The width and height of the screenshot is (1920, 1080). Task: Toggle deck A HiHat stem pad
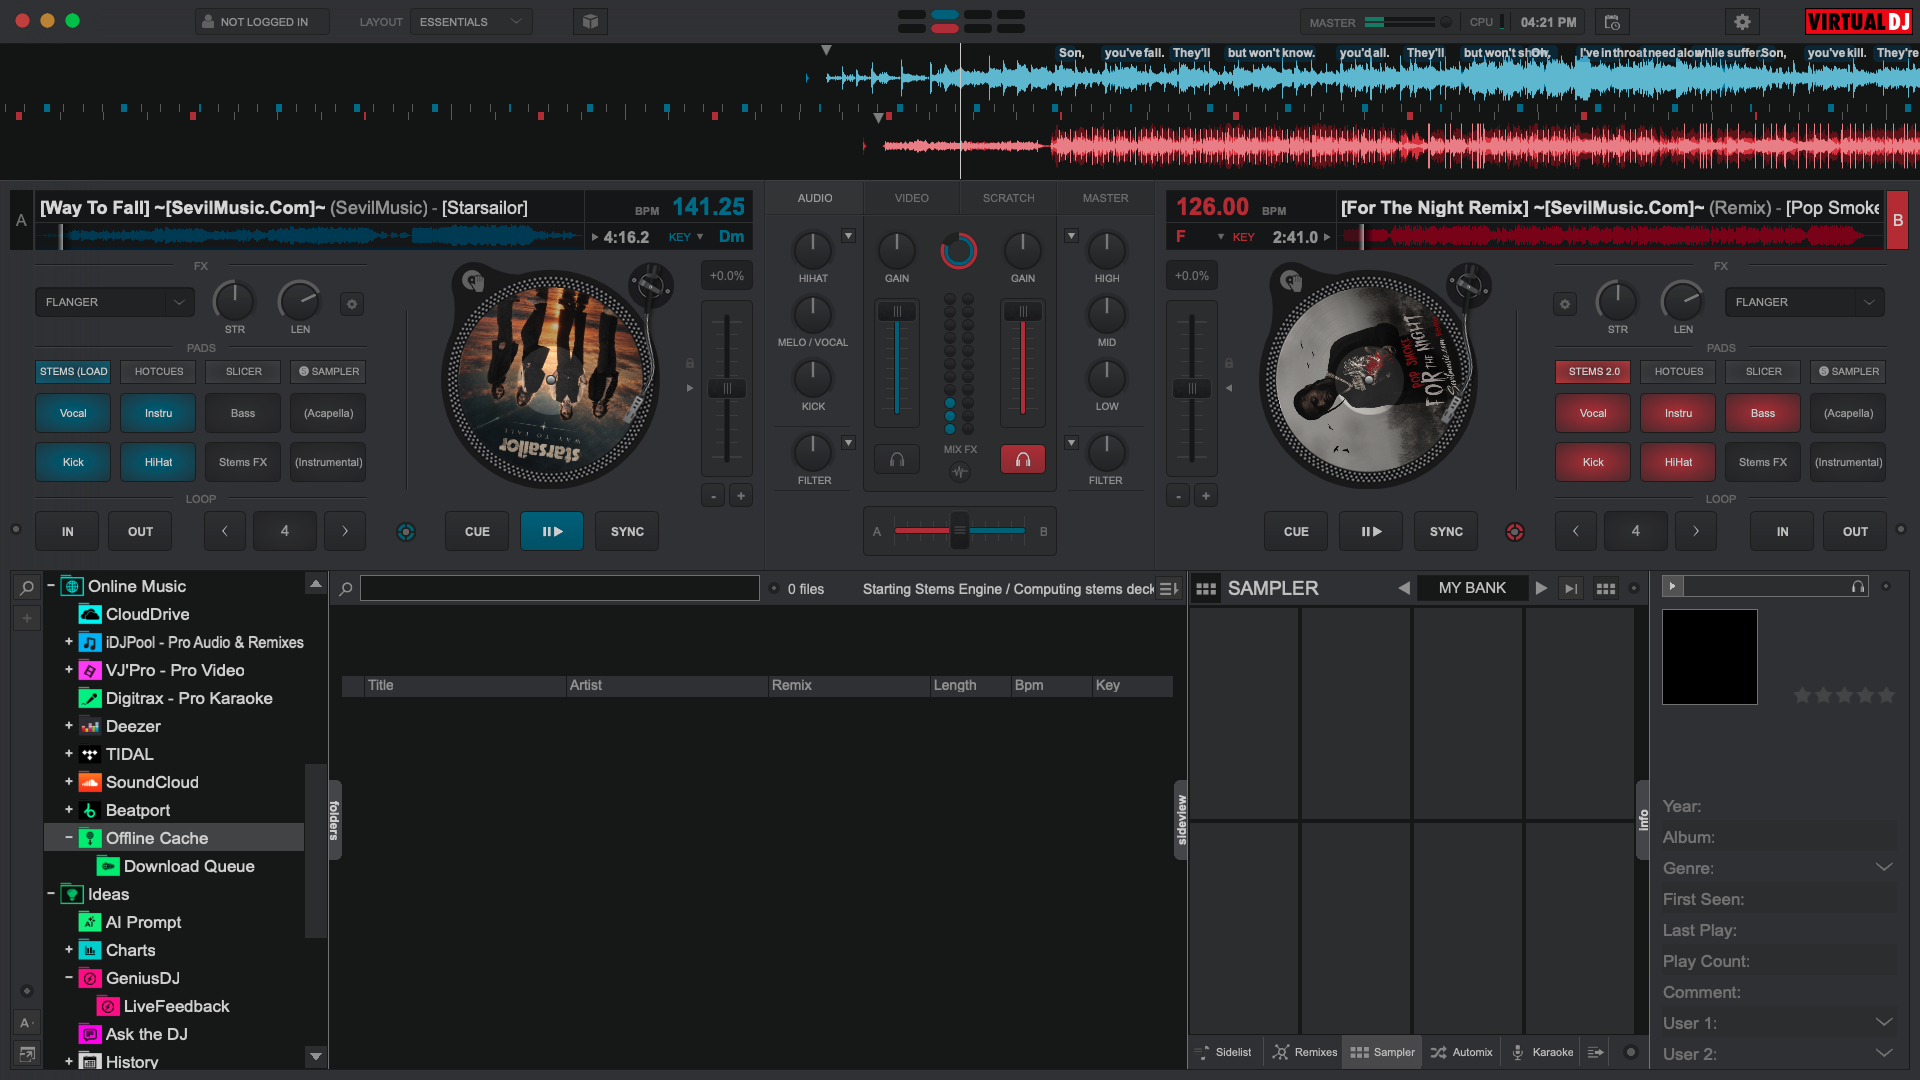158,462
